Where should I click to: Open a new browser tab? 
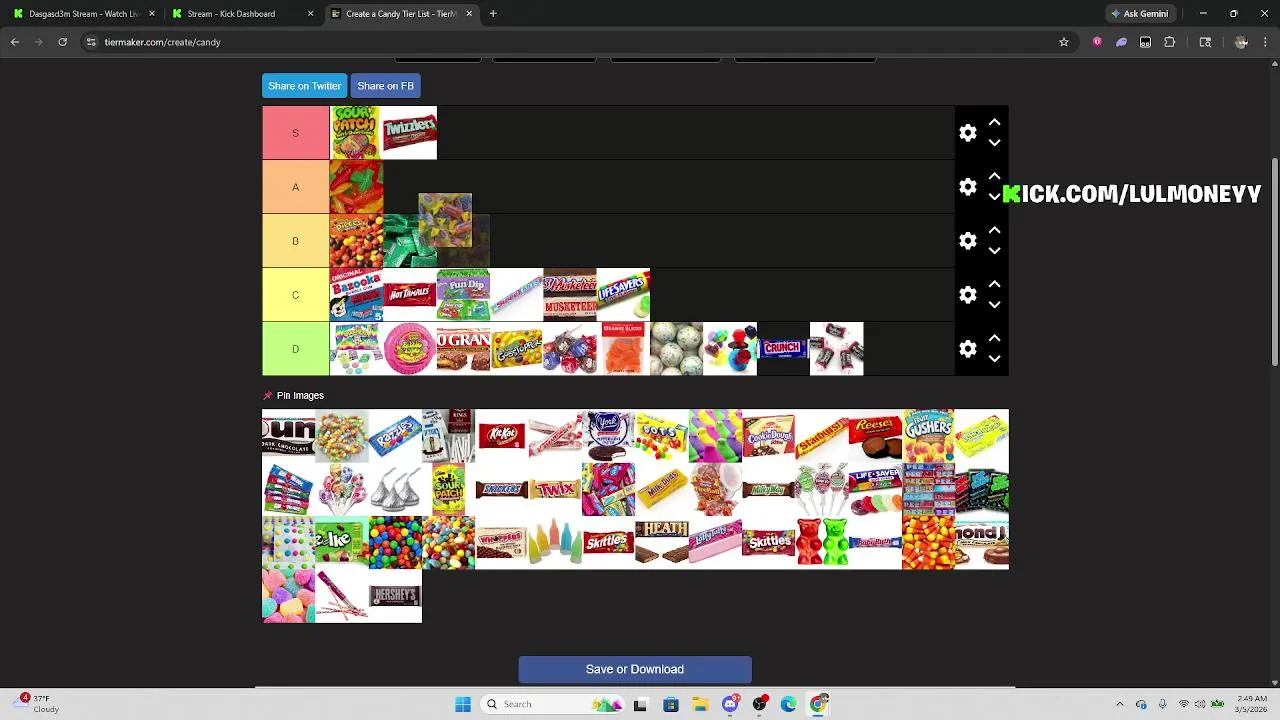pos(493,14)
